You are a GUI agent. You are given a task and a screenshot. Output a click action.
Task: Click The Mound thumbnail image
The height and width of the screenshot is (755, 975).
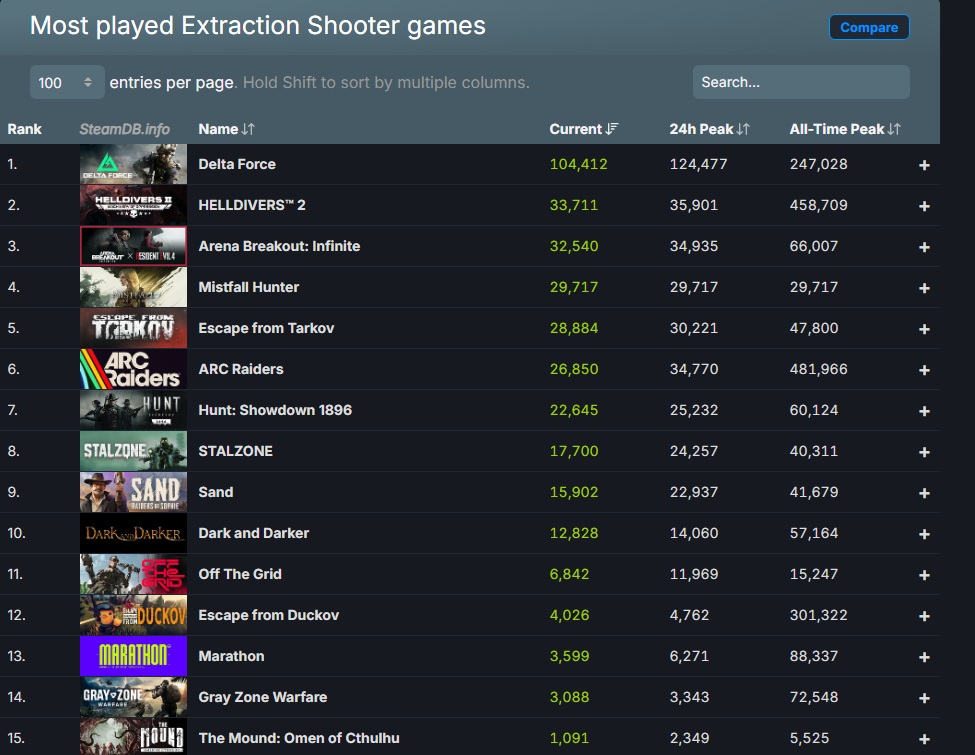pos(133,737)
